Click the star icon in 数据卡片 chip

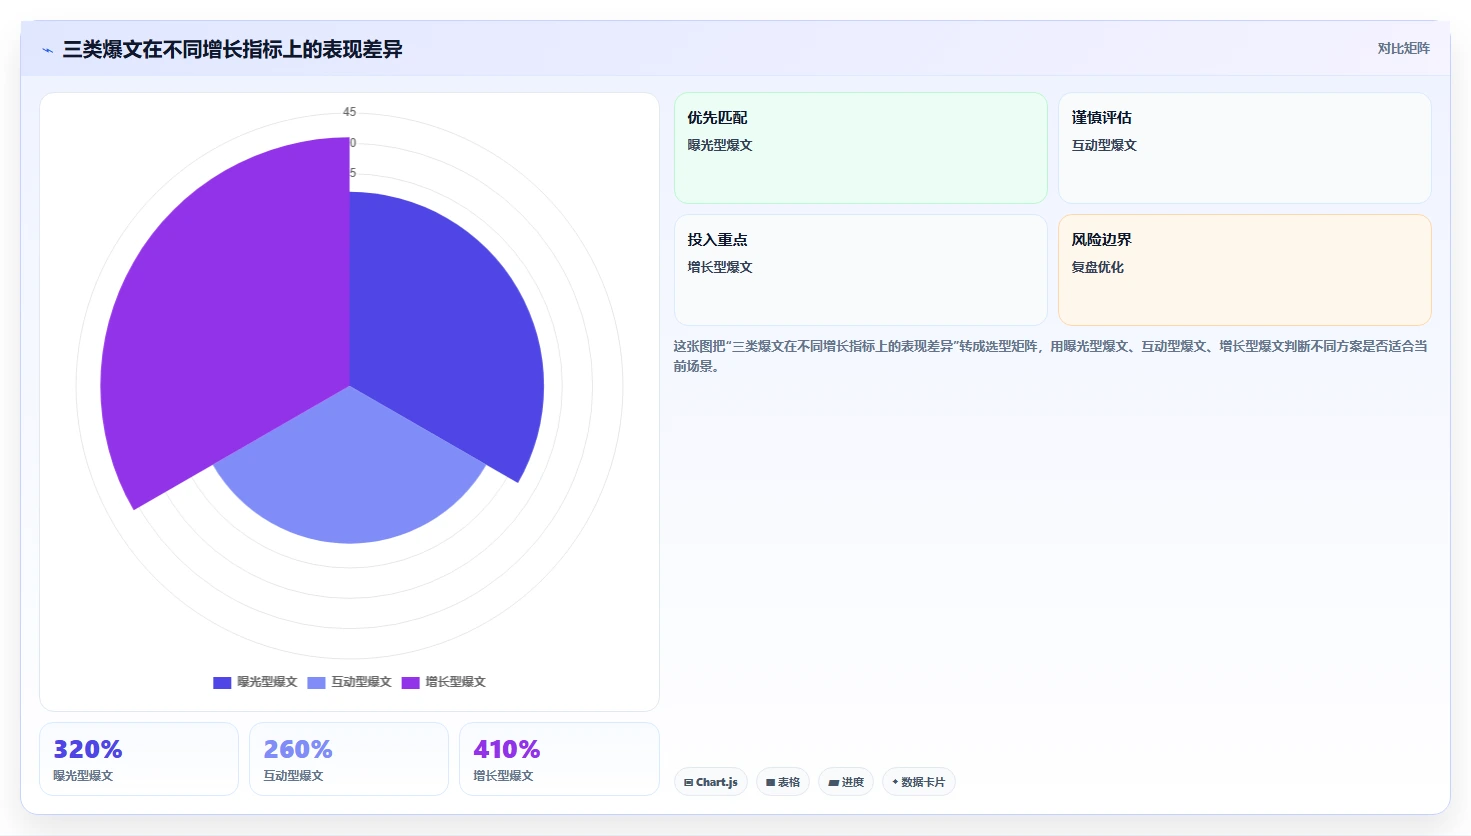pyautogui.click(x=895, y=782)
